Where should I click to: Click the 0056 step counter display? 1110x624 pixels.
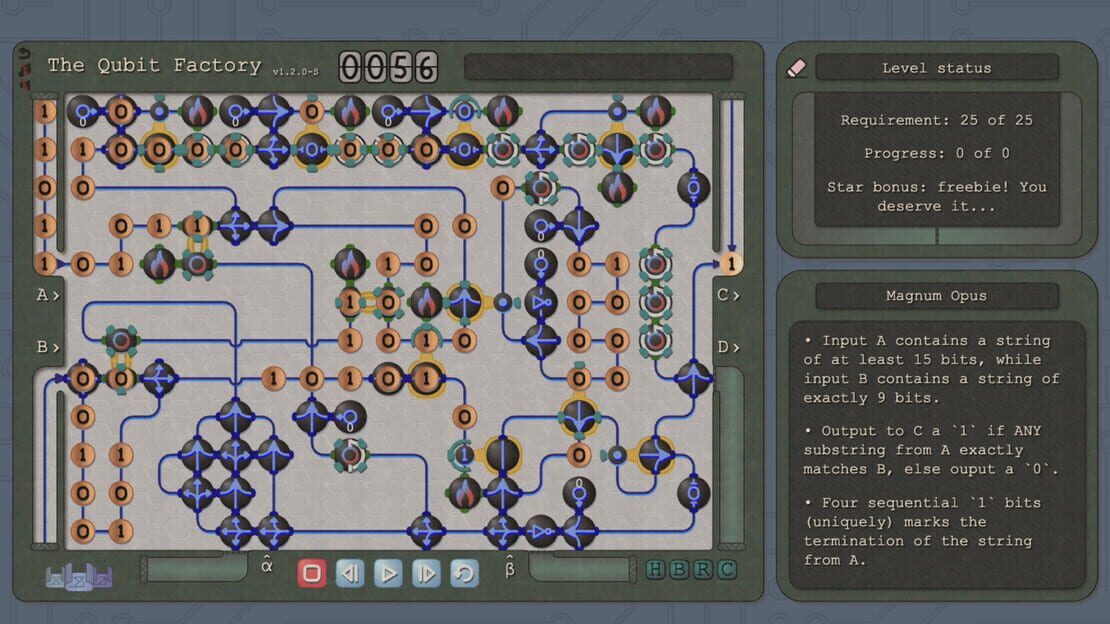point(388,67)
